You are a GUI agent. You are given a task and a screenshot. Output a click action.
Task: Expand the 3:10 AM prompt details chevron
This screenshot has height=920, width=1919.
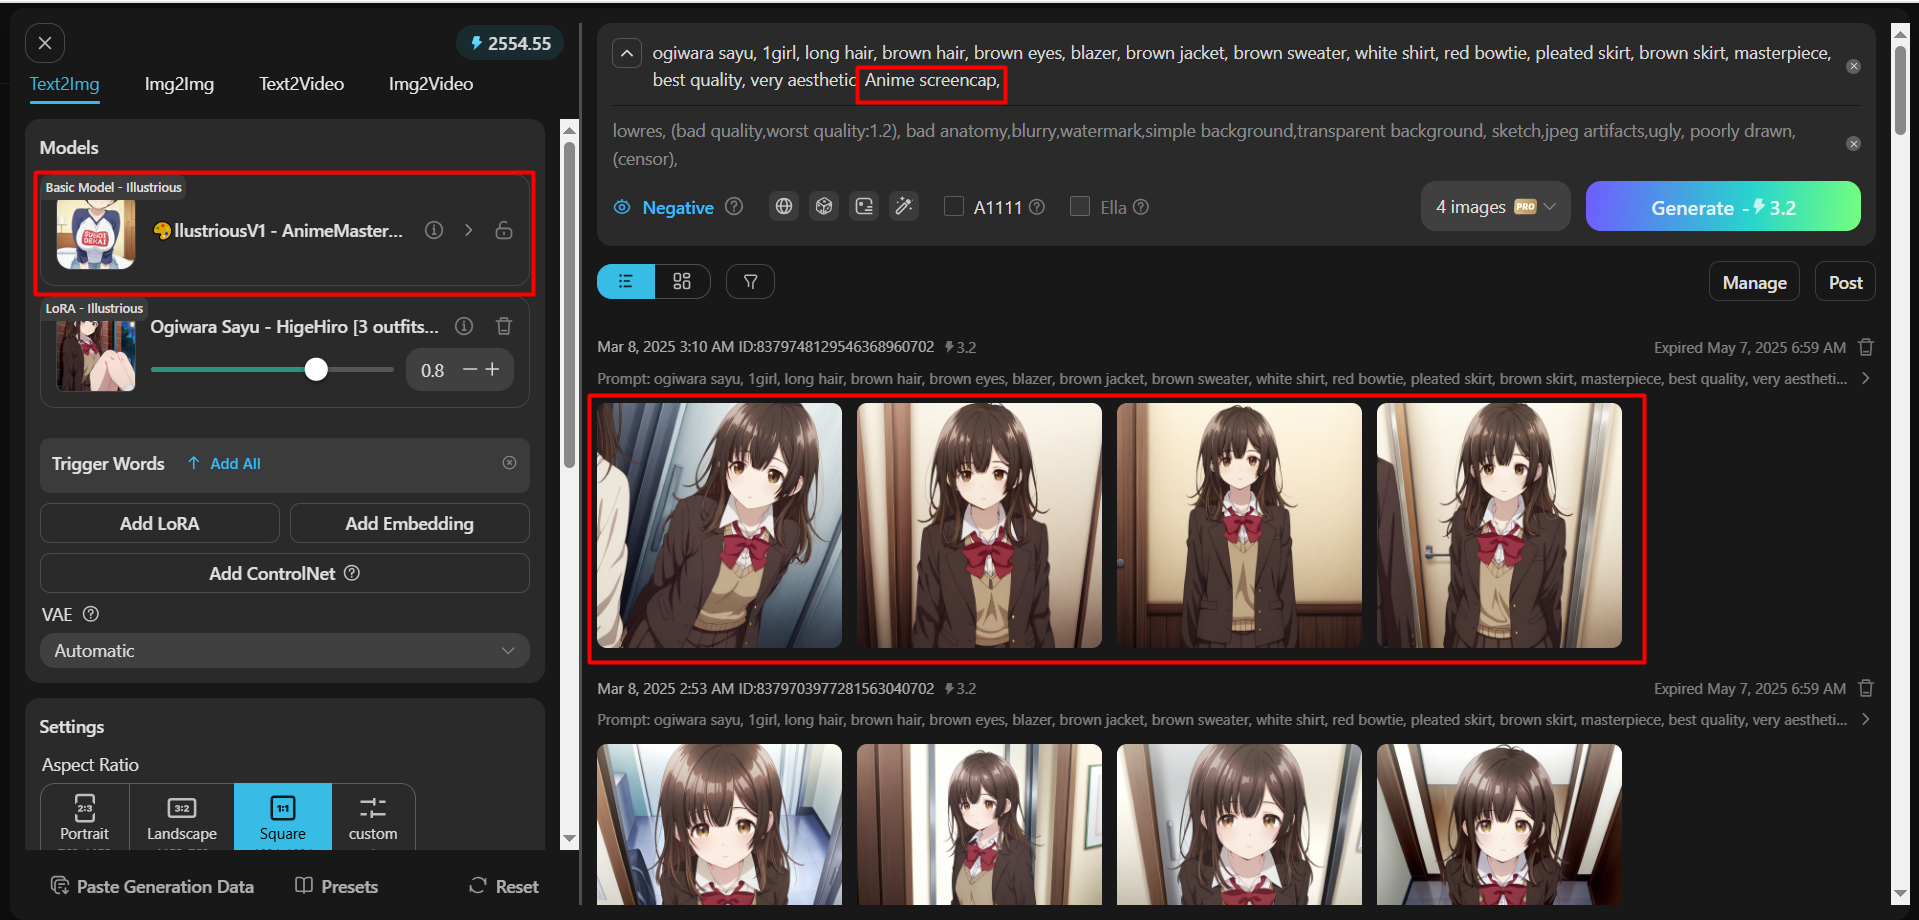[1866, 378]
